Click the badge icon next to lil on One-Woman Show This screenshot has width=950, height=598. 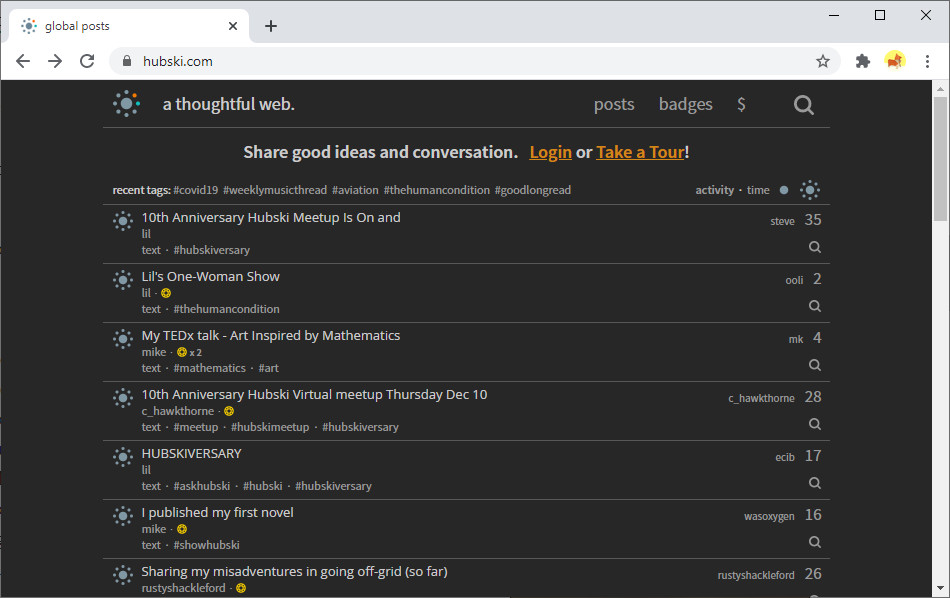click(165, 293)
